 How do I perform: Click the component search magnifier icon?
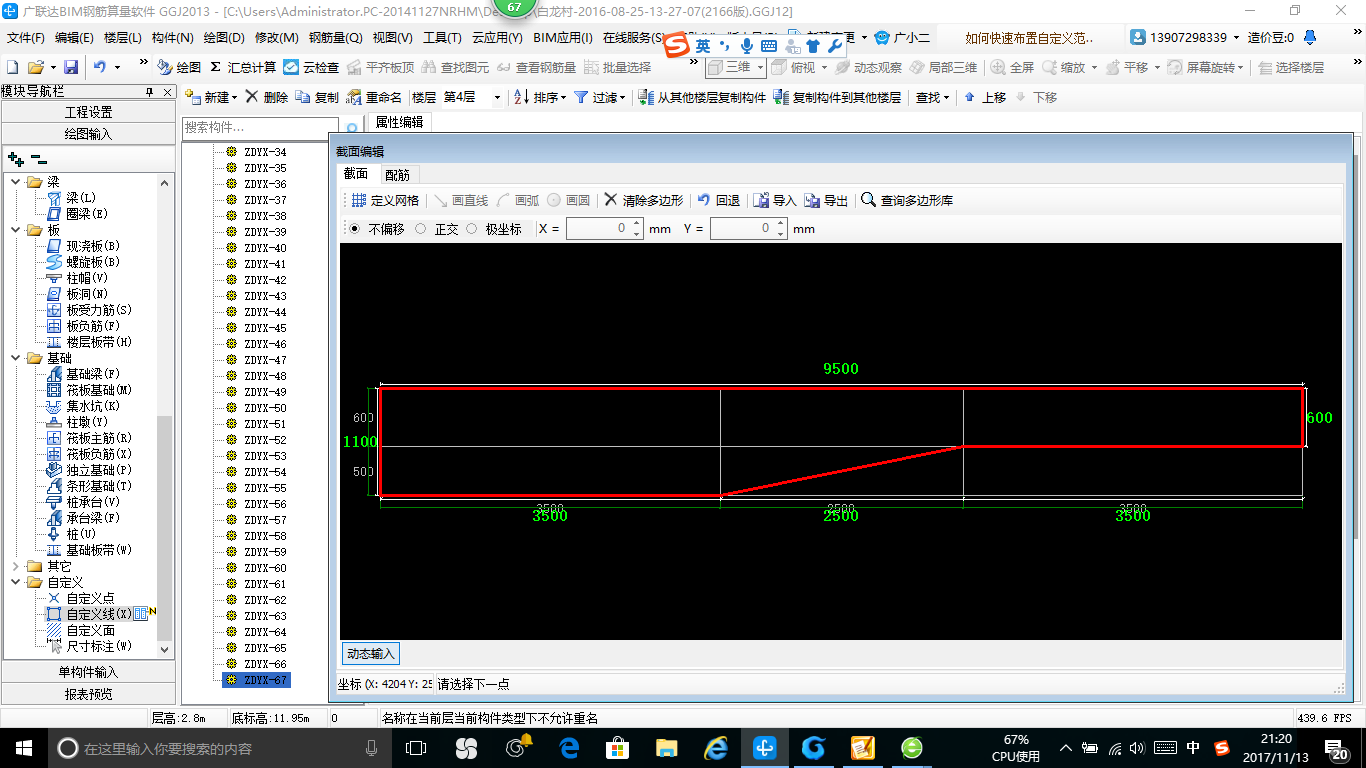351,128
